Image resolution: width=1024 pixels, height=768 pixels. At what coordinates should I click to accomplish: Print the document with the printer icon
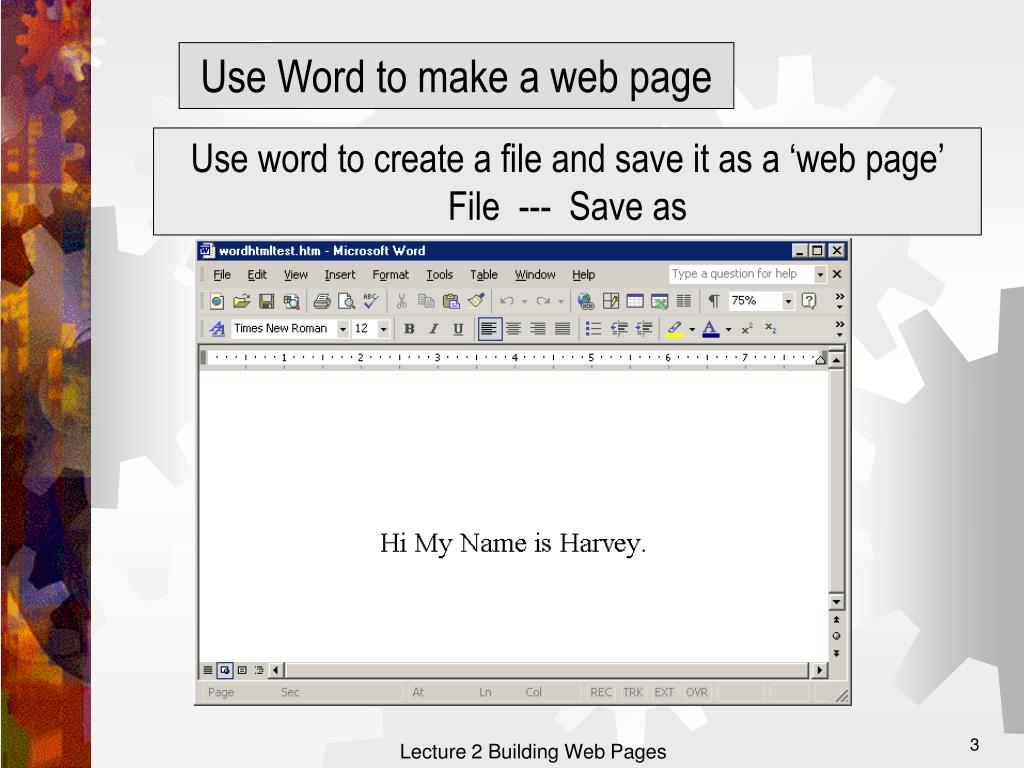coord(321,301)
